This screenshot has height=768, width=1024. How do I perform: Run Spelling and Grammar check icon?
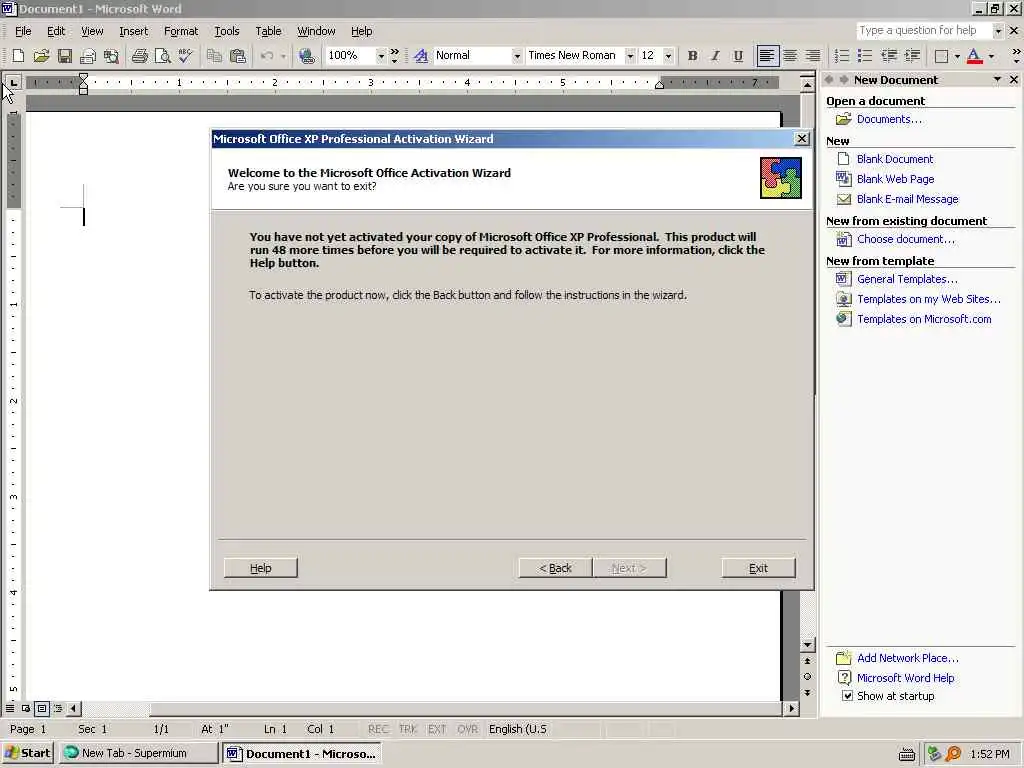[185, 56]
